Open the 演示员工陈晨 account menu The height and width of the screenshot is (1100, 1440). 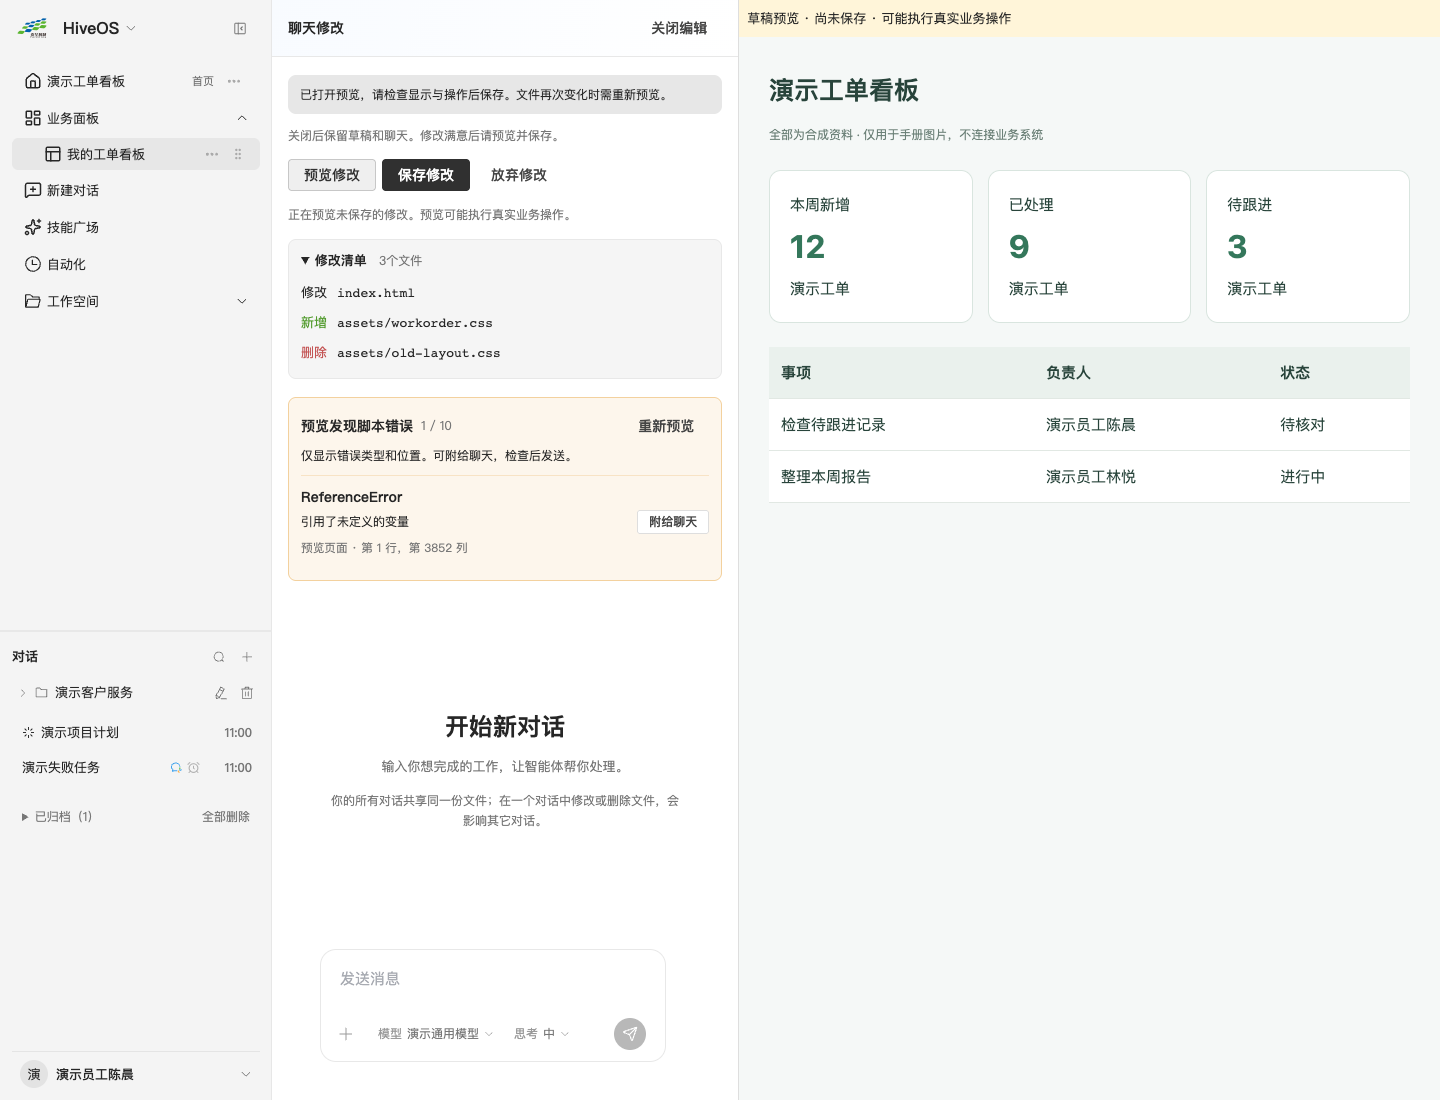pyautogui.click(x=136, y=1074)
